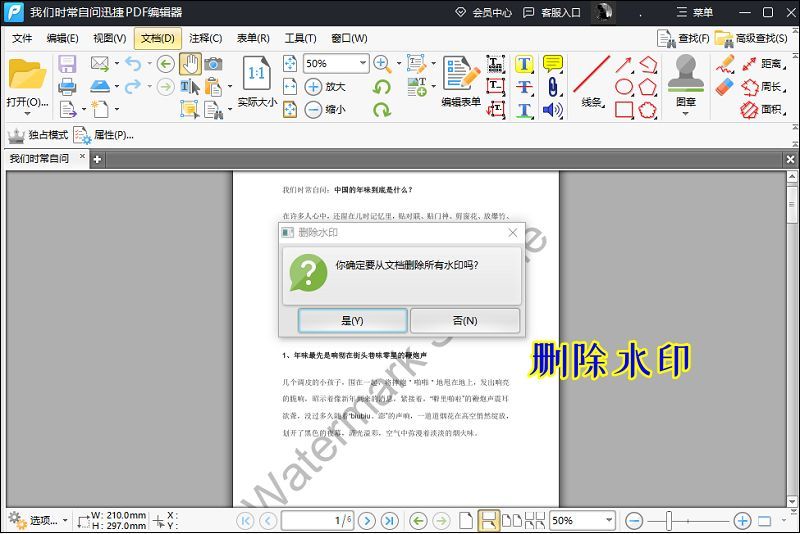This screenshot has height=534, width=800.
Task: Select the highlight text T tool
Action: click(524, 64)
